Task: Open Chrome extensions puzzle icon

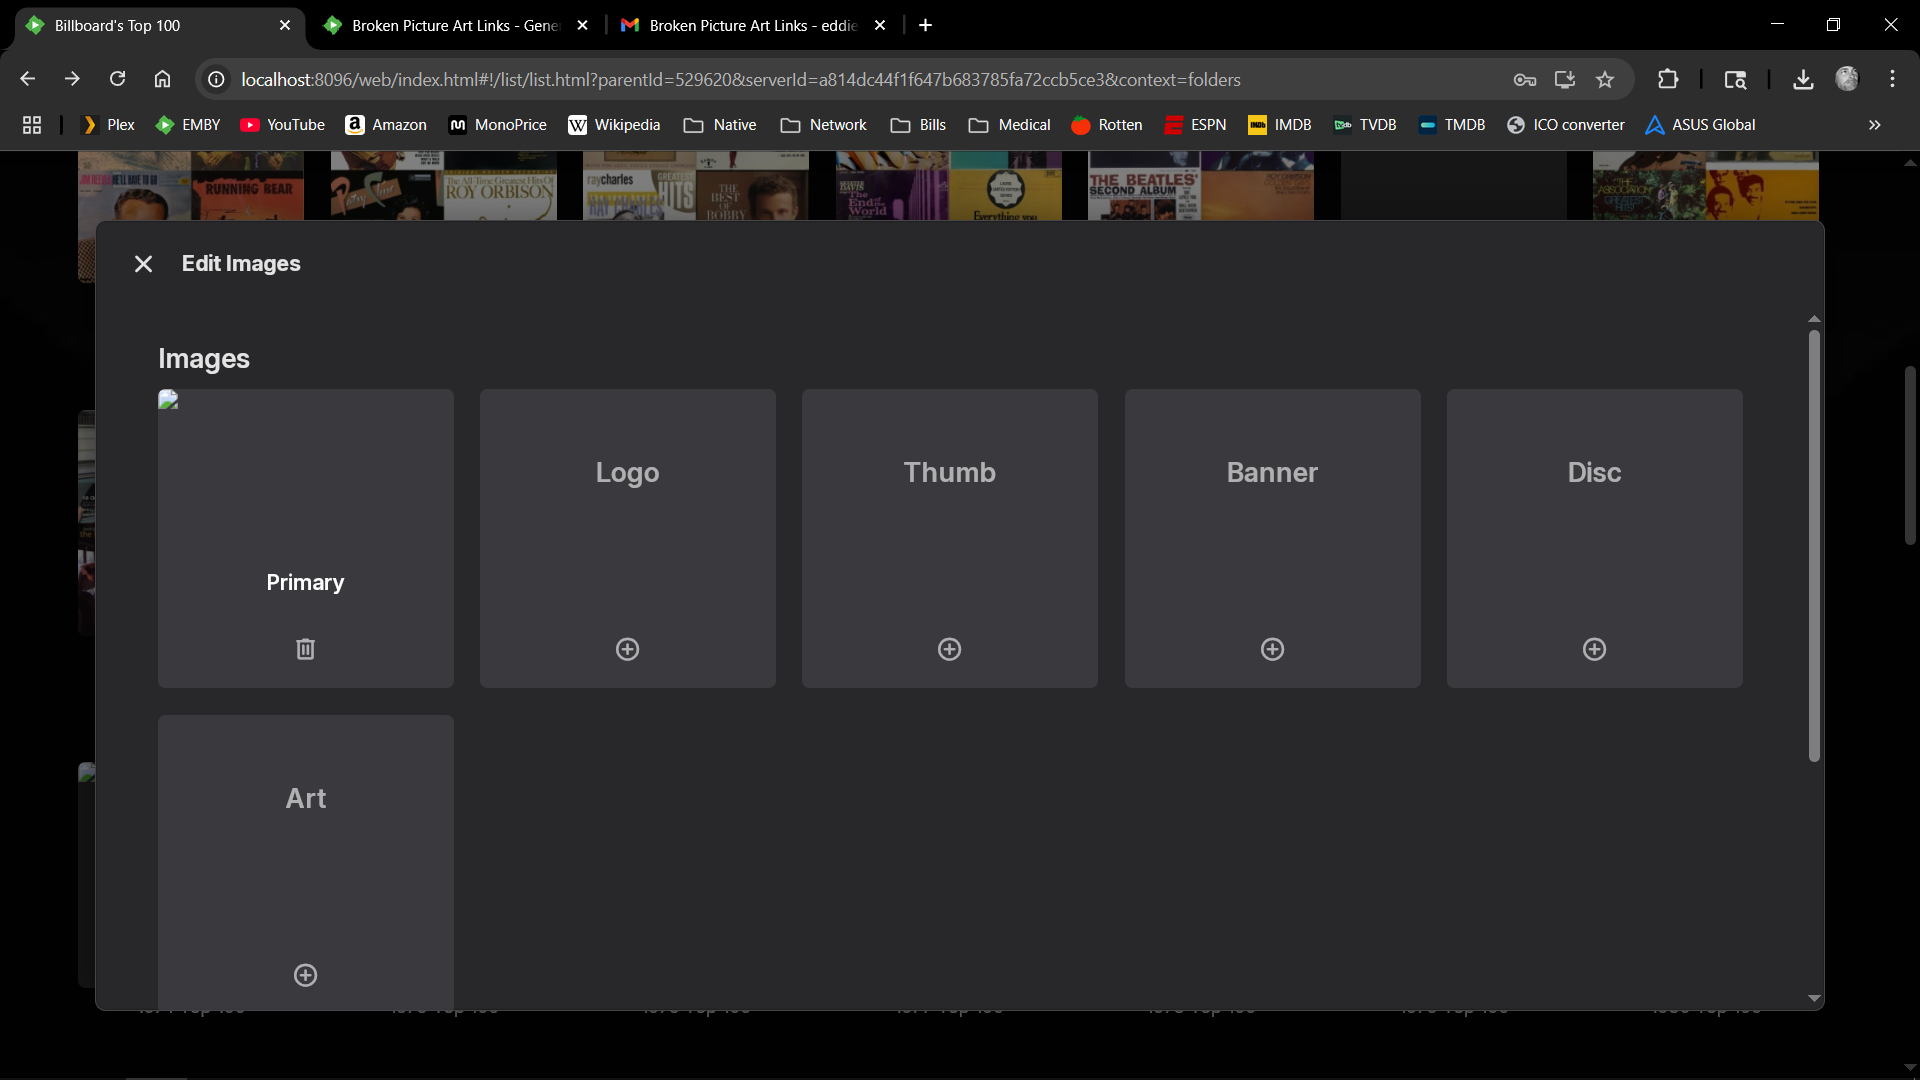Action: pos(1667,80)
